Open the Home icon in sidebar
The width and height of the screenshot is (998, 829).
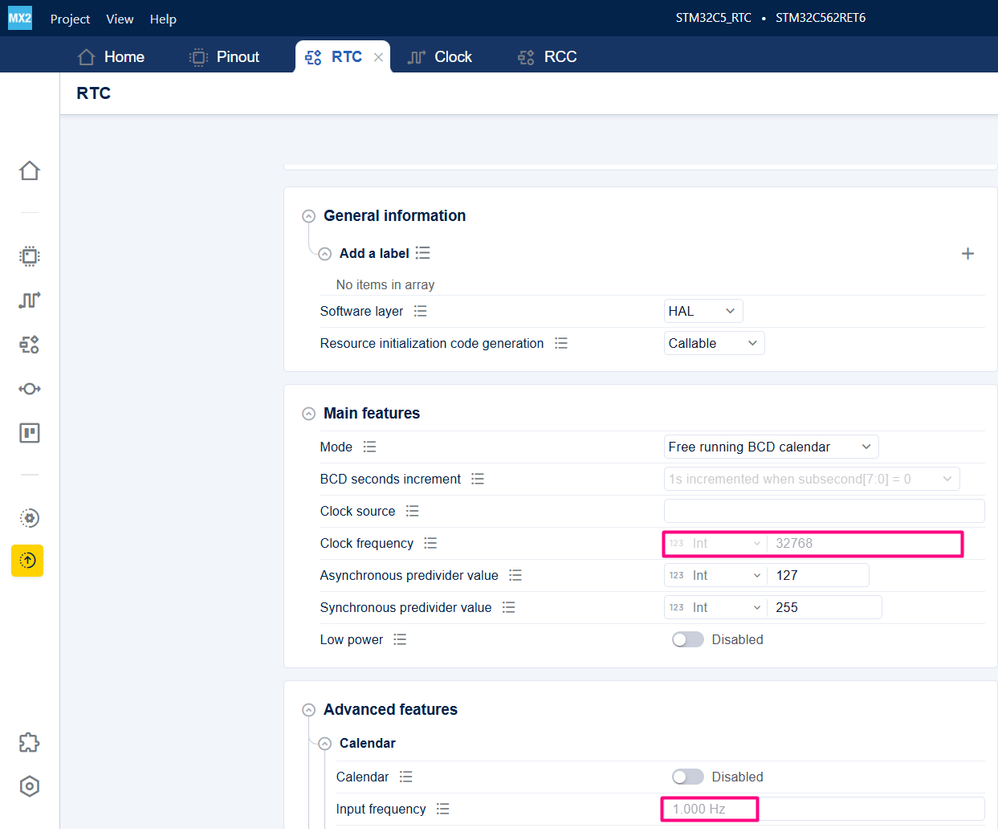29,171
